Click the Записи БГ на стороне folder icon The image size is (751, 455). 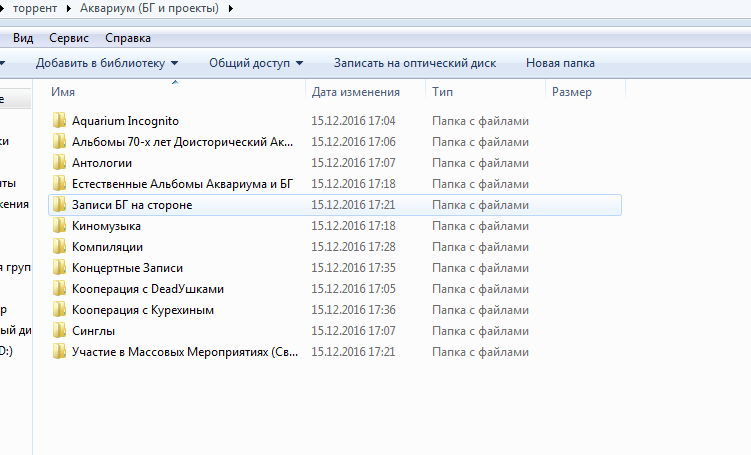59,205
